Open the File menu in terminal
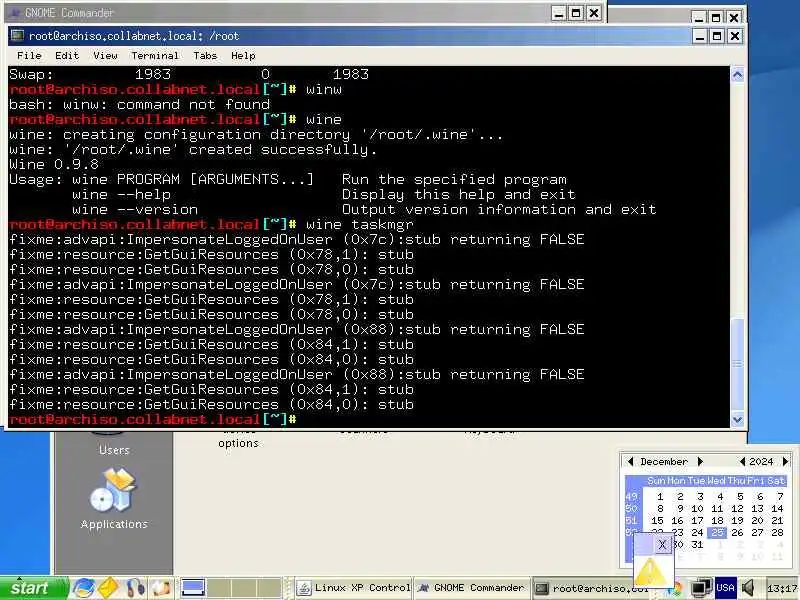Screen dimensions: 800x600 (29, 56)
